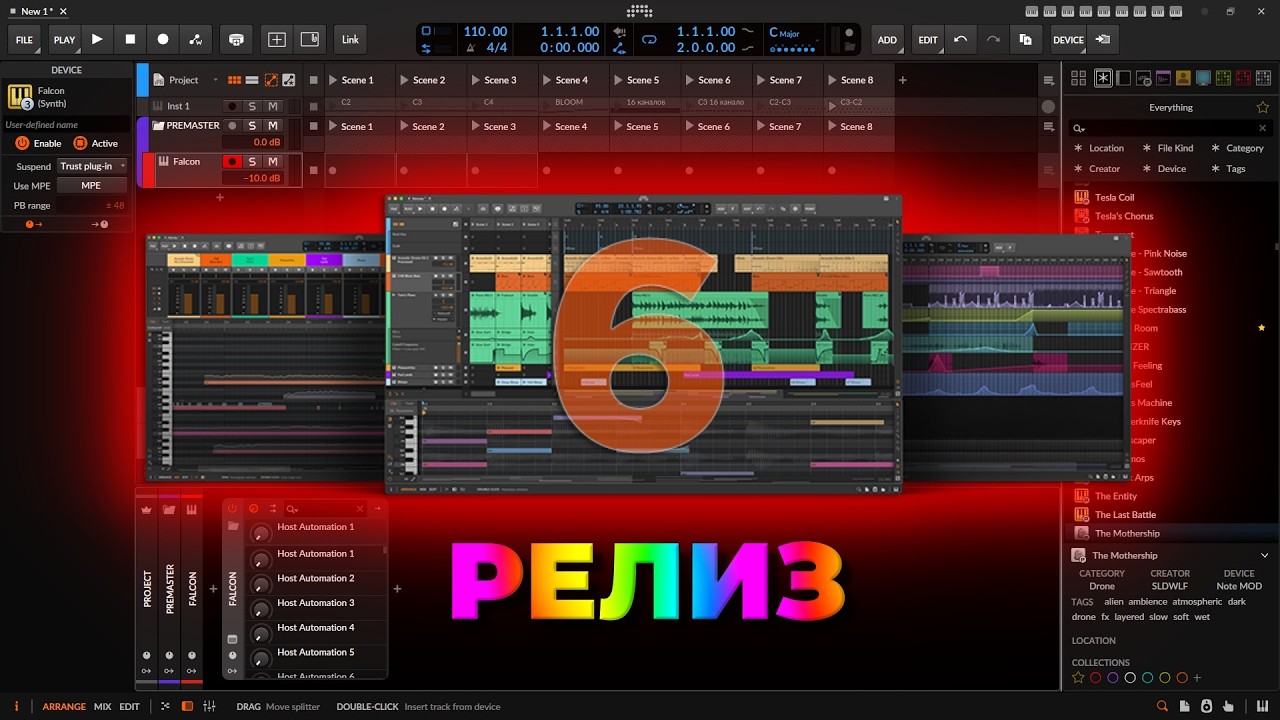
Task: Arm global Record button in transport
Action: tap(163, 40)
